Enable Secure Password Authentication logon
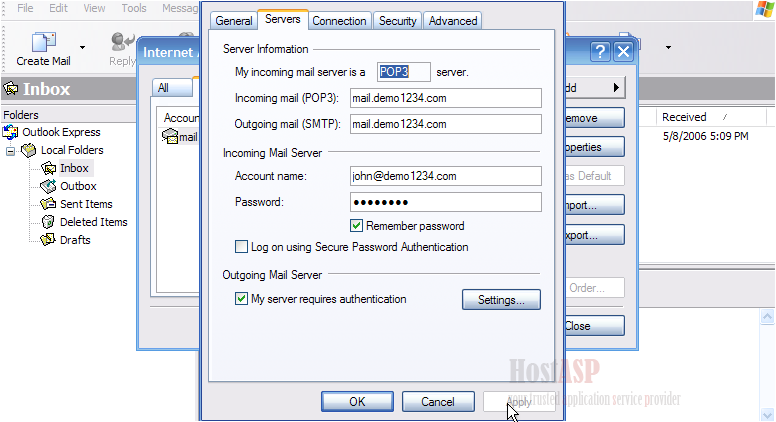The width and height of the screenshot is (776, 422). 241,247
